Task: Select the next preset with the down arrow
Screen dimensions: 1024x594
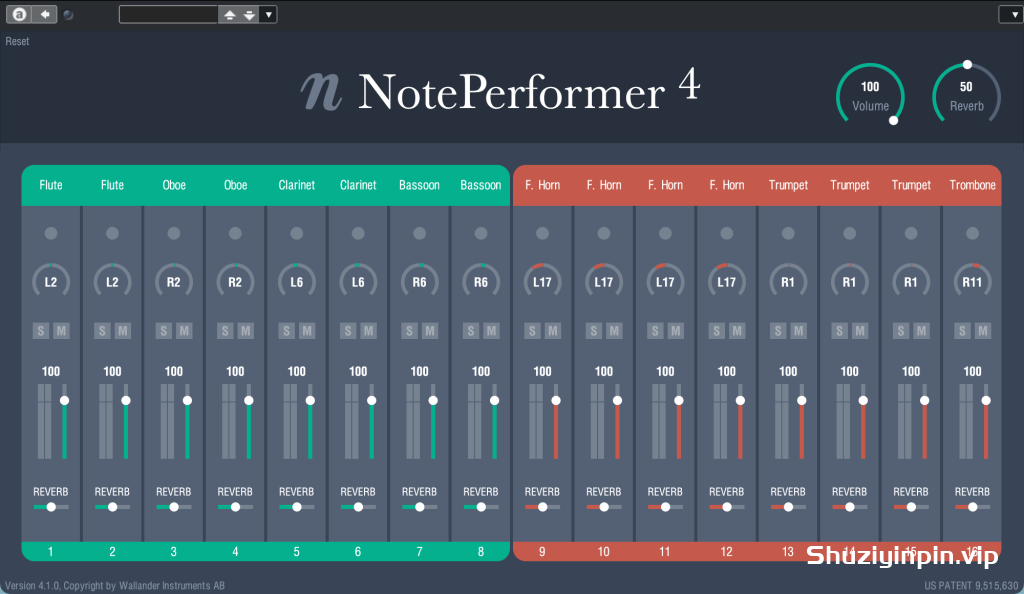Action: click(249, 14)
